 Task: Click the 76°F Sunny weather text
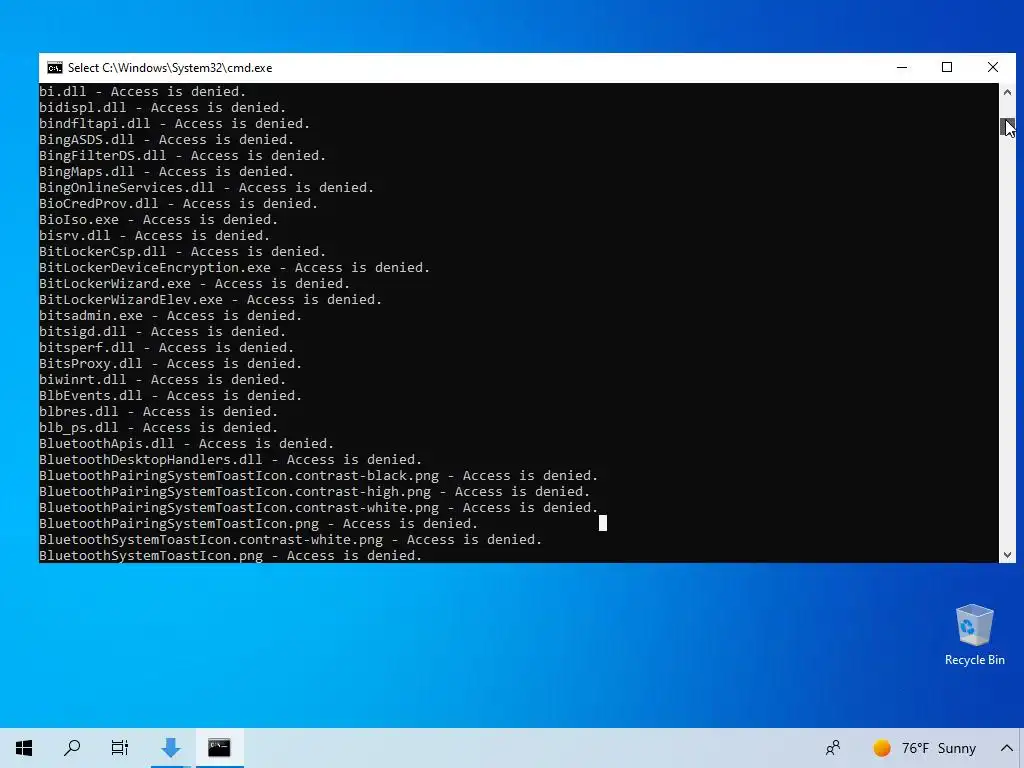point(938,748)
